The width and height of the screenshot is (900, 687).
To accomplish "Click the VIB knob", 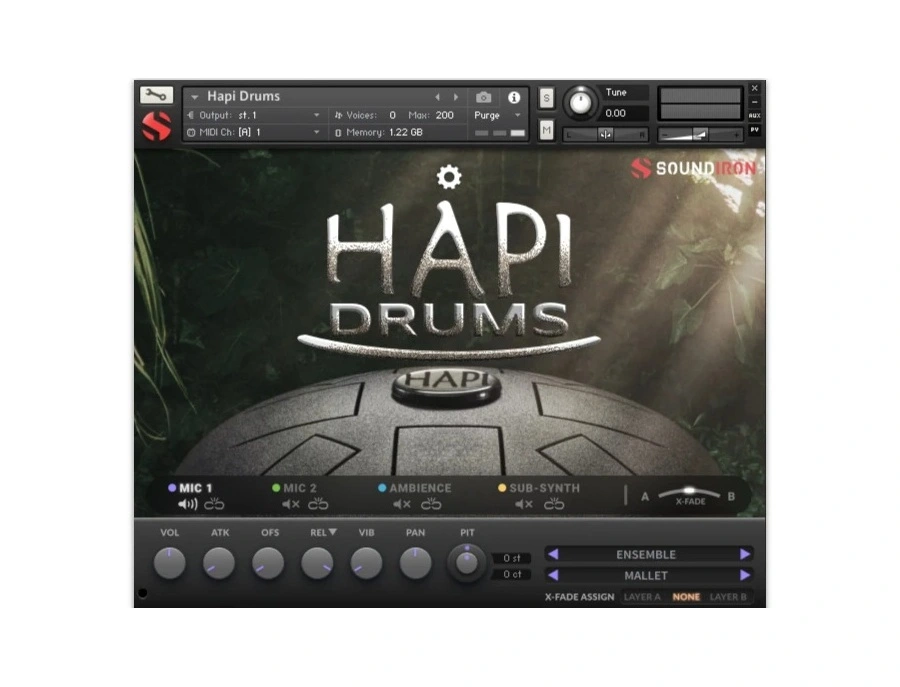I will point(366,562).
